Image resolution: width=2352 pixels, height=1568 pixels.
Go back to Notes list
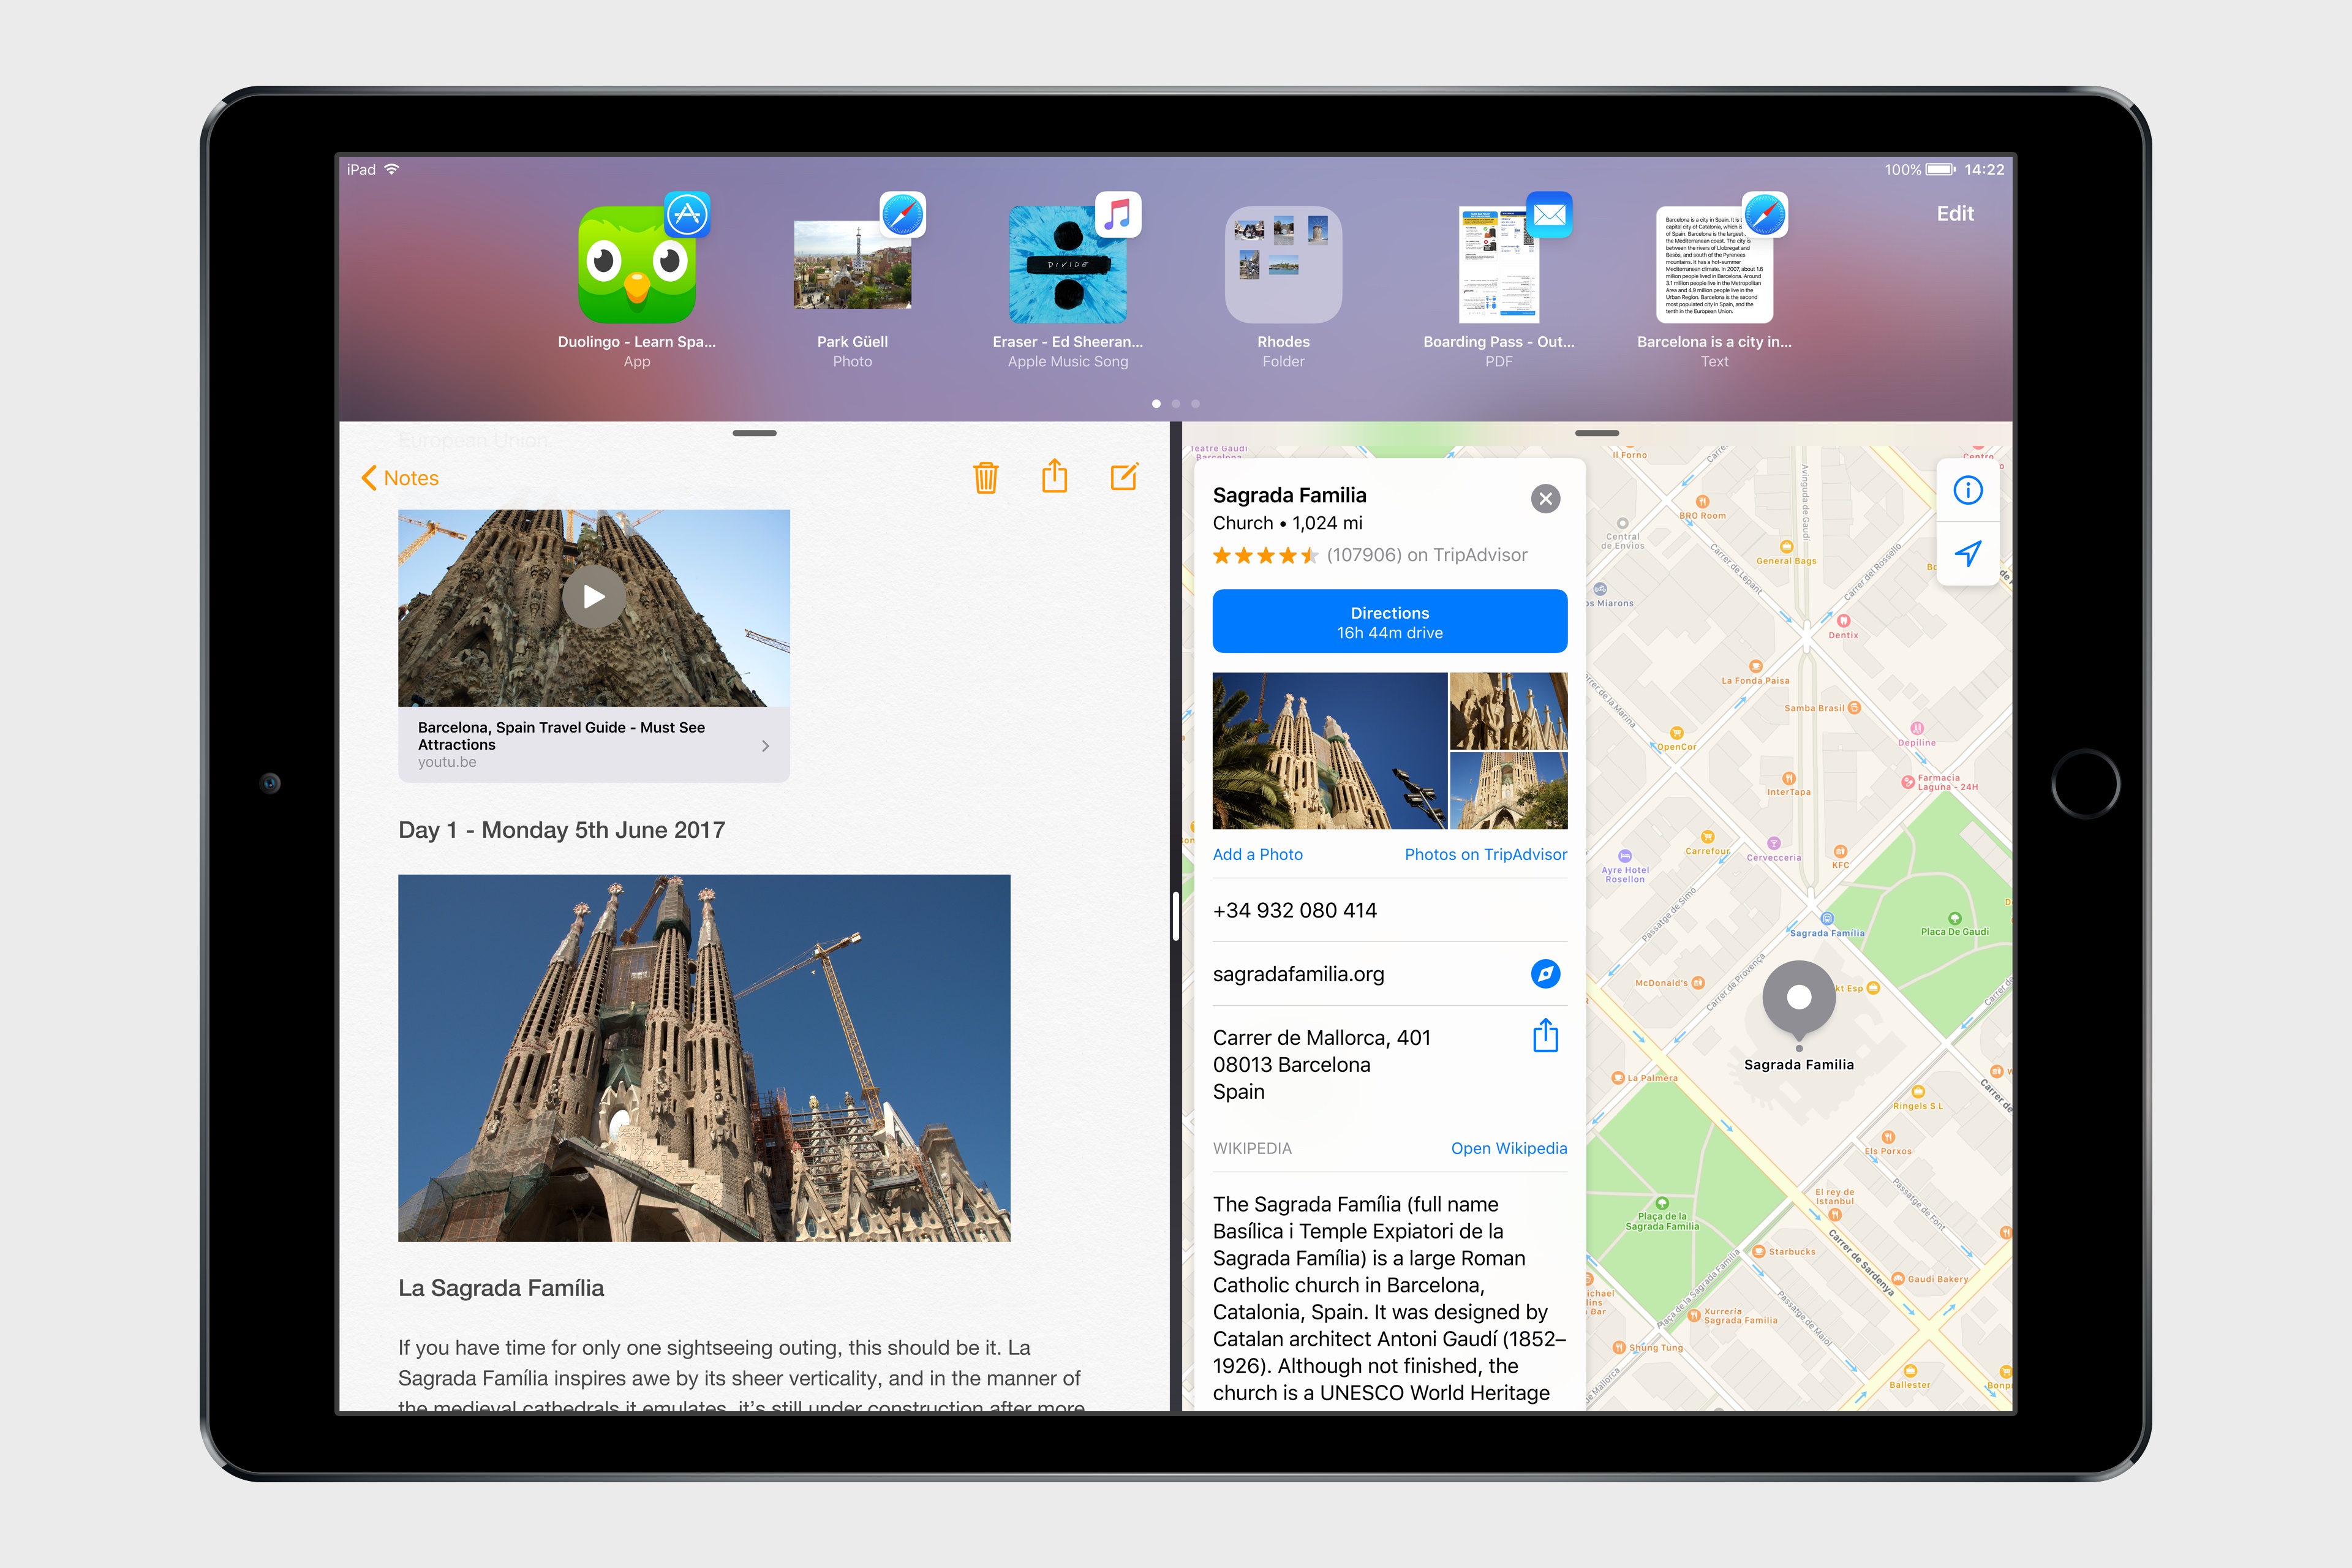400,478
